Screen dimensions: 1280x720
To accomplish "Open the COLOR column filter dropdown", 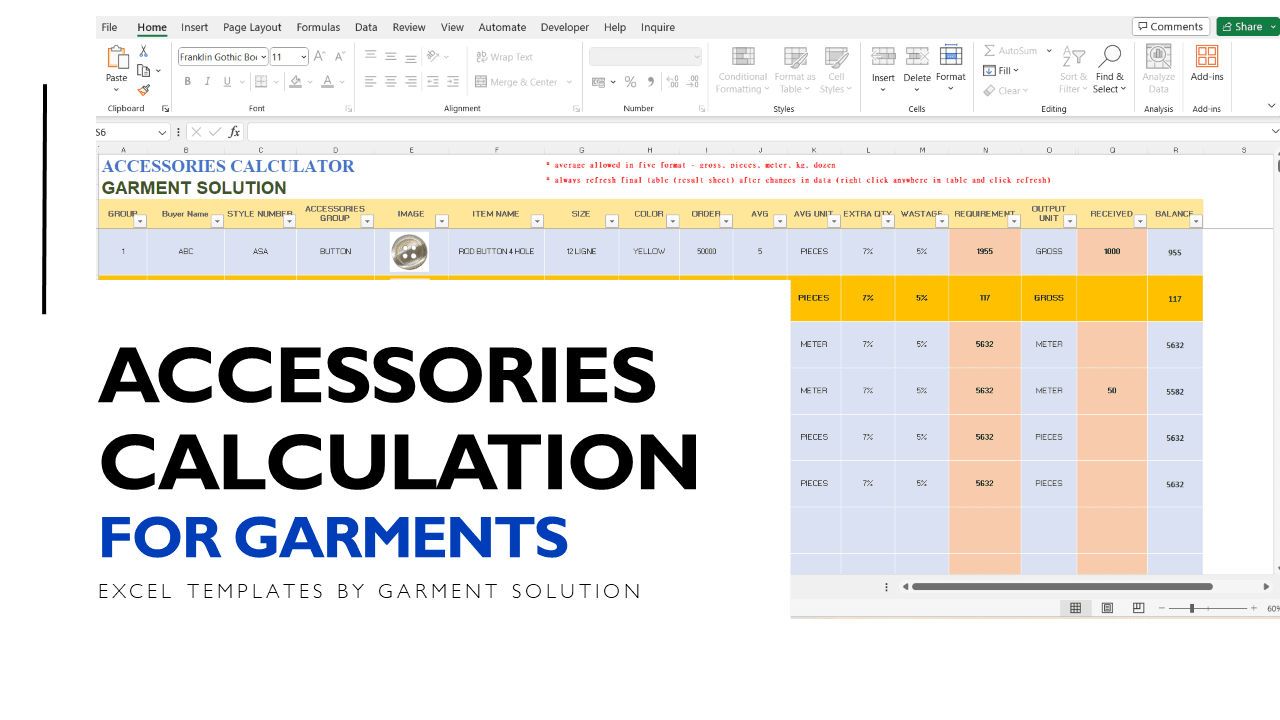I will pyautogui.click(x=673, y=220).
